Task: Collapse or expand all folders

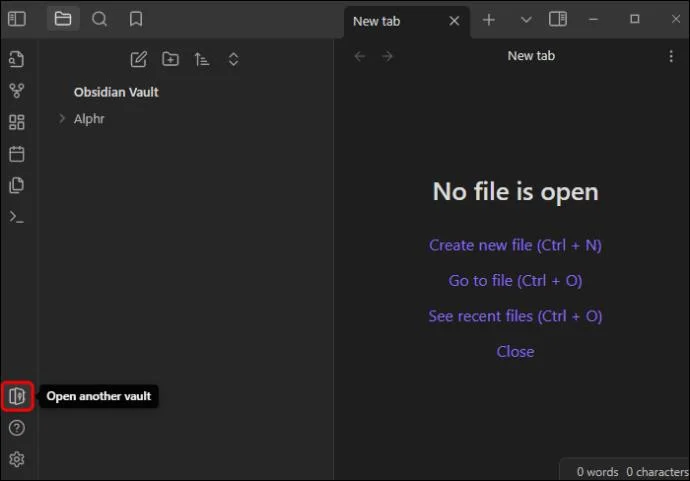Action: tap(234, 59)
